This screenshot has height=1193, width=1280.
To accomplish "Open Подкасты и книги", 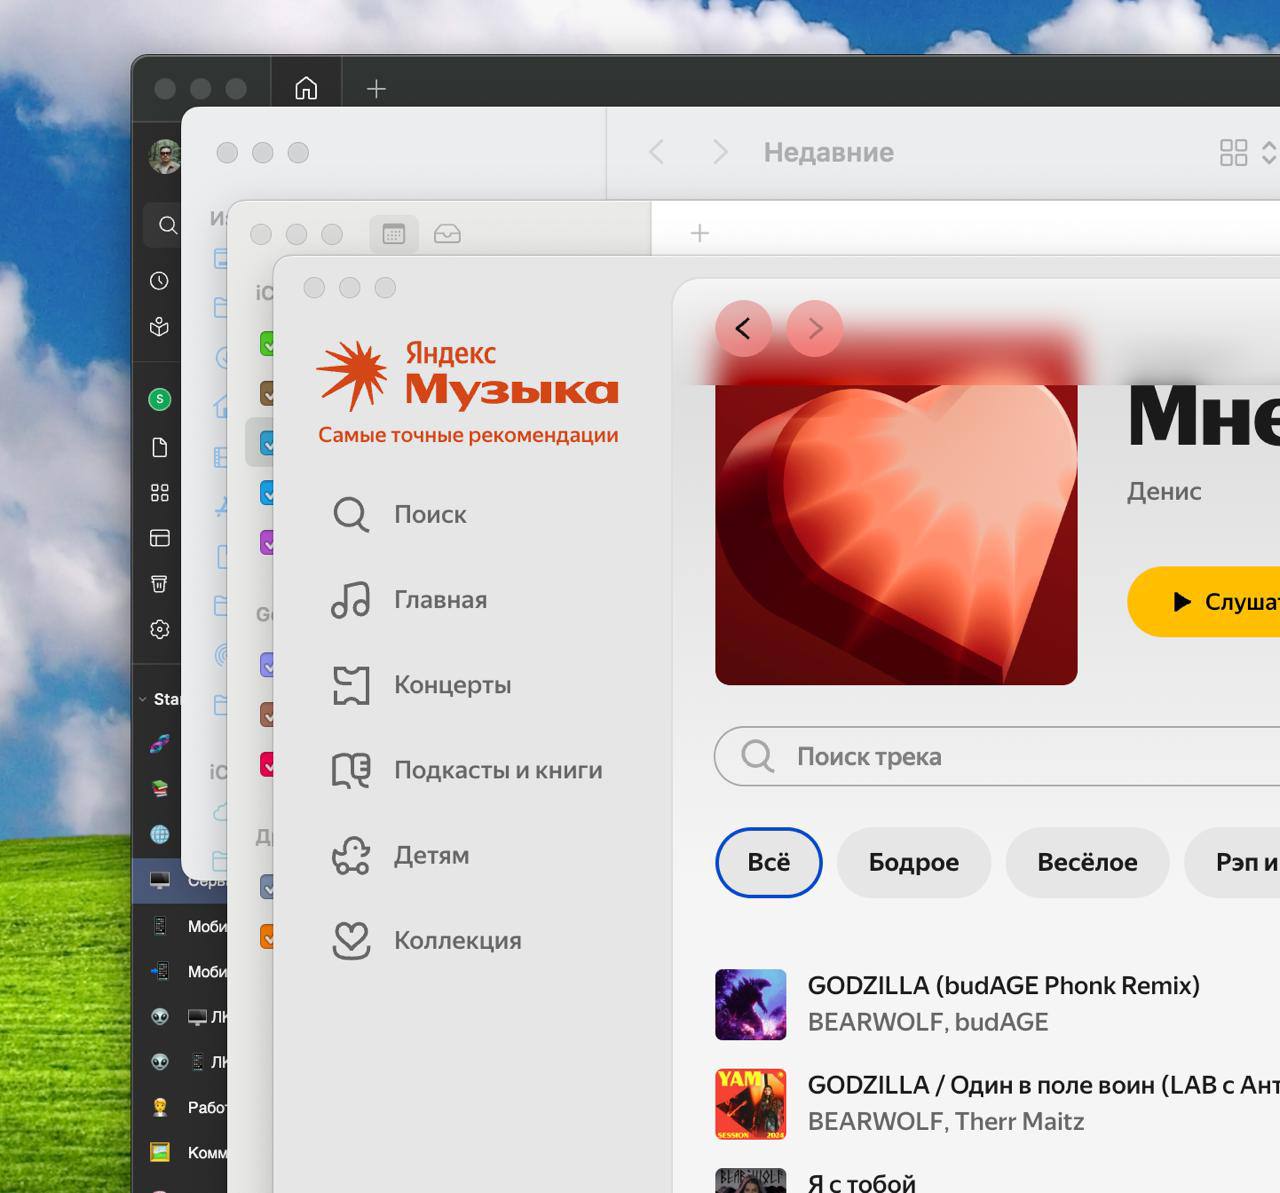I will pyautogui.click(x=498, y=770).
